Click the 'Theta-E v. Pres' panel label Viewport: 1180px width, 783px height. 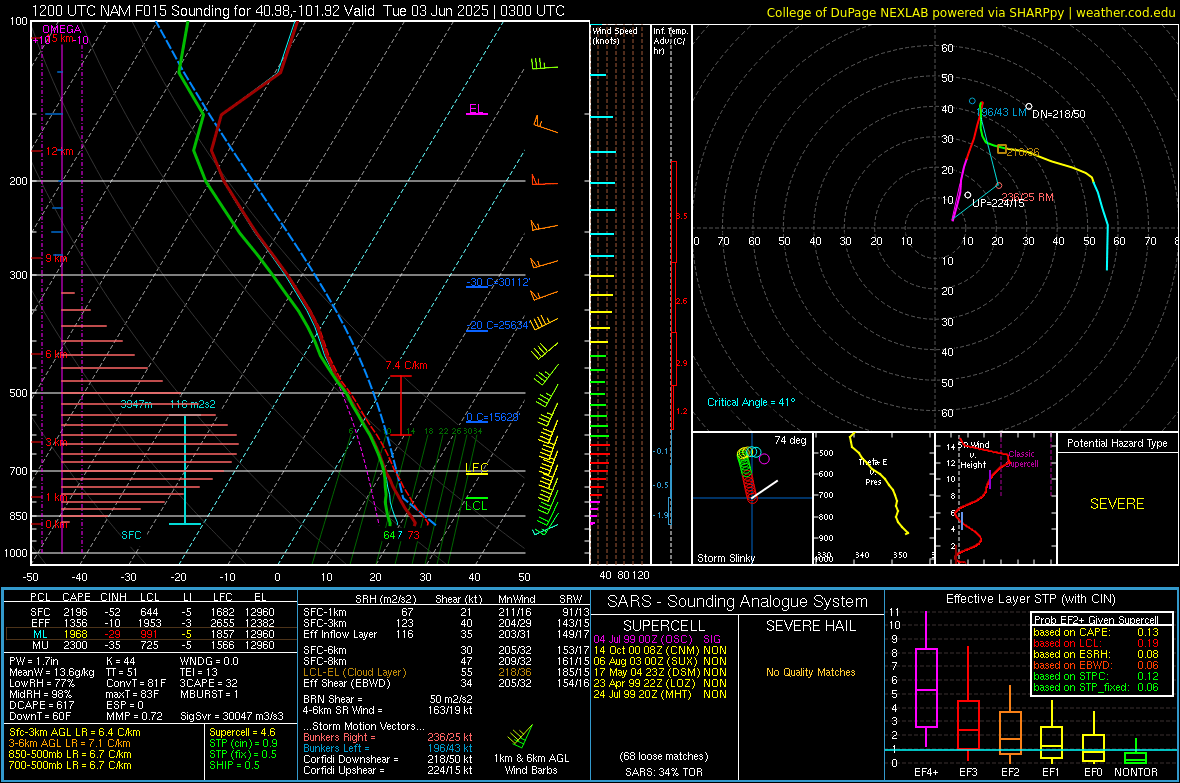pos(873,471)
